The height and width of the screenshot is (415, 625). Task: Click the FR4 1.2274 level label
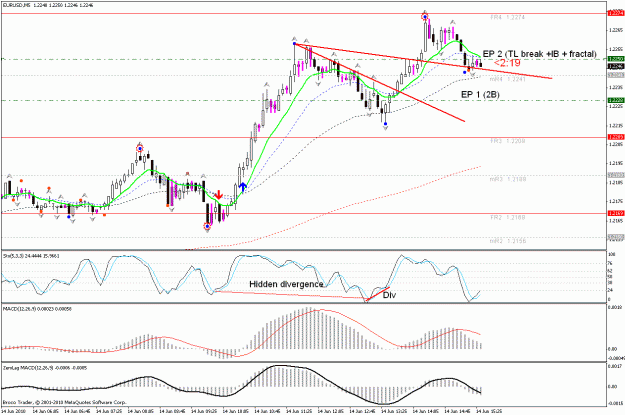coord(507,18)
